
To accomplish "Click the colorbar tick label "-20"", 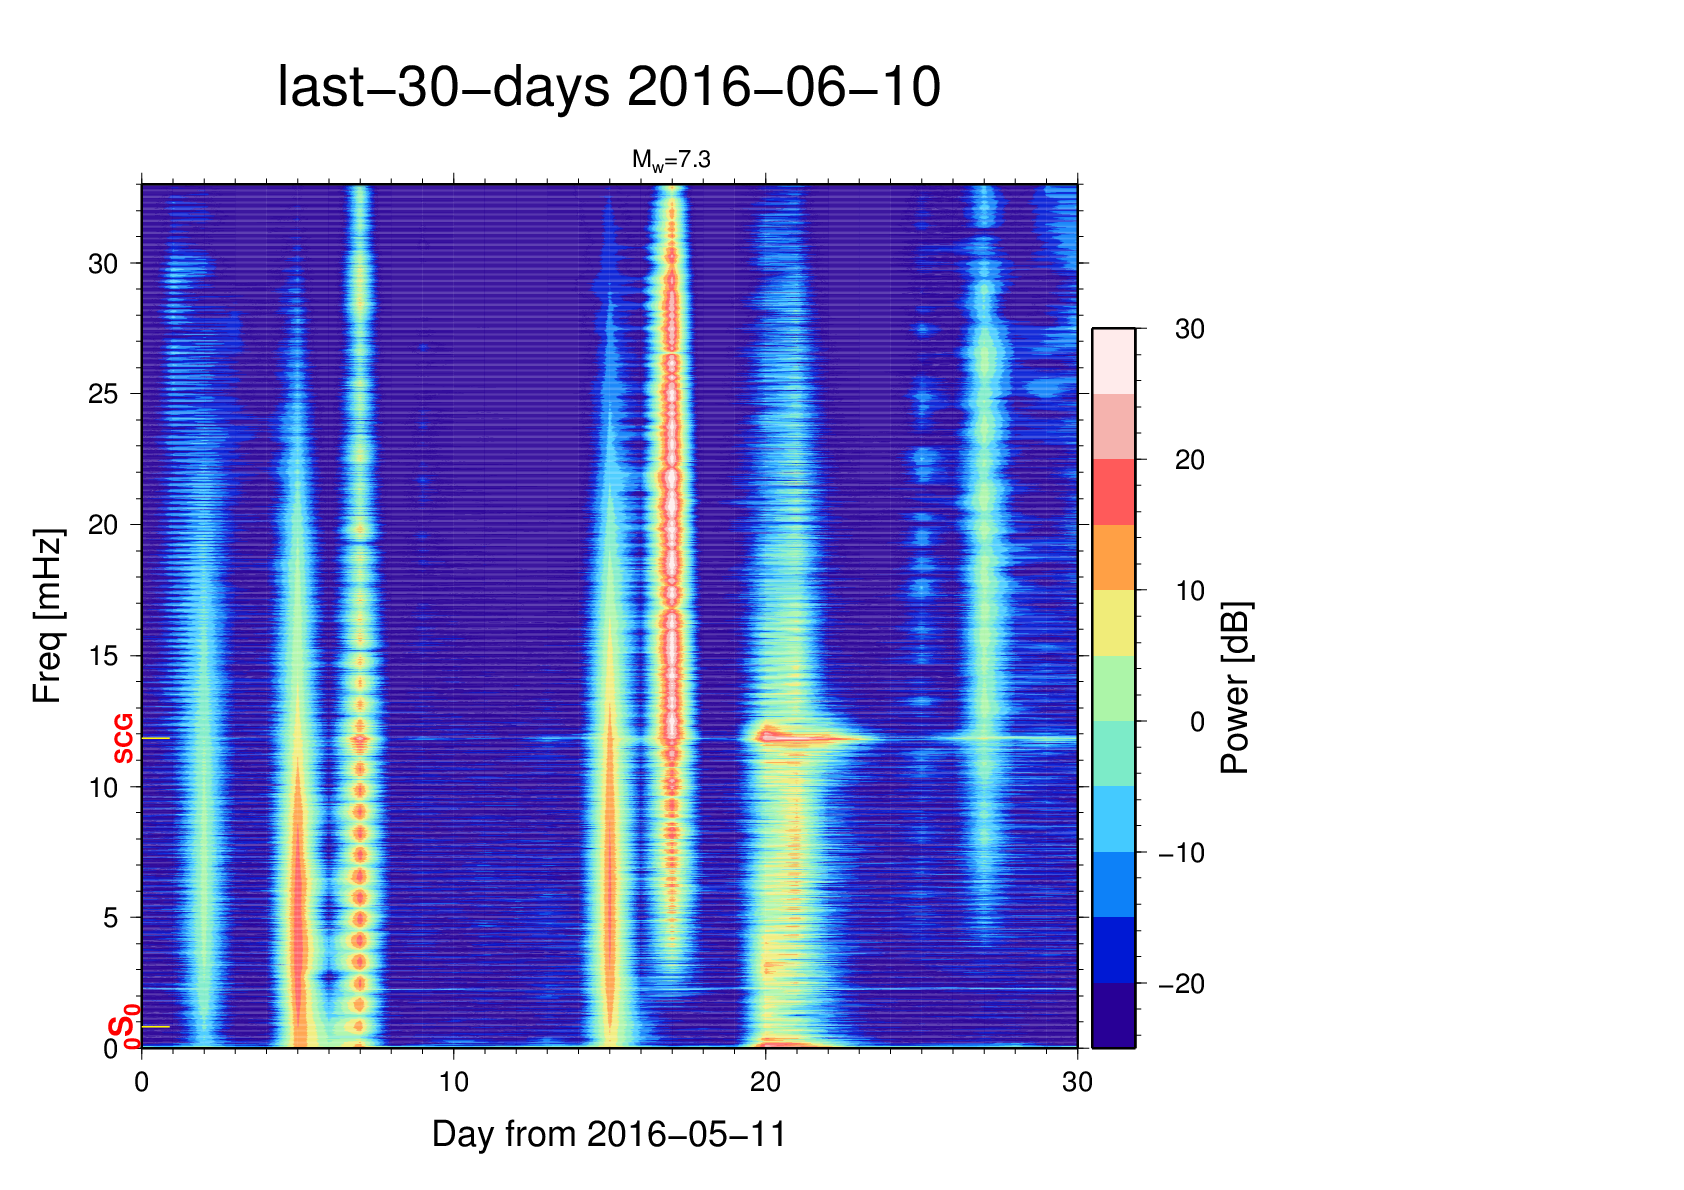I will point(1181,984).
